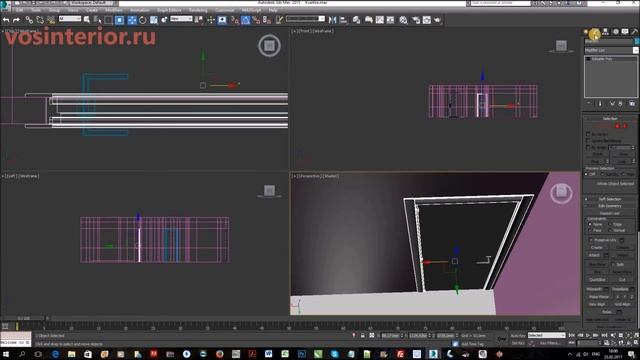This screenshot has height=360, width=640.
Task: Enable the By Angle checkbox
Action: pyautogui.click(x=588, y=147)
